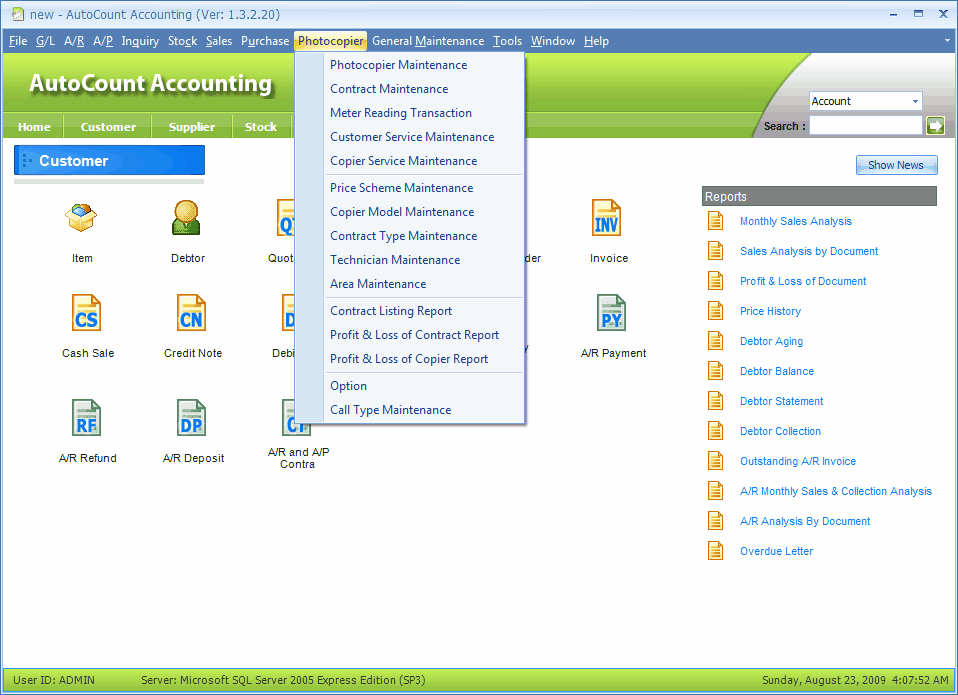
Task: Click the application icon in title bar
Action: pyautogui.click(x=18, y=14)
